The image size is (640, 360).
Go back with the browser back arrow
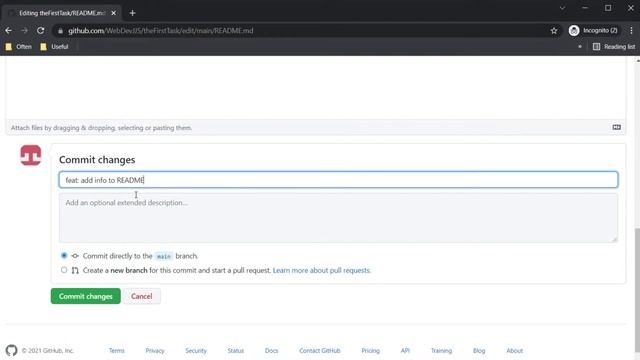pyautogui.click(x=9, y=31)
